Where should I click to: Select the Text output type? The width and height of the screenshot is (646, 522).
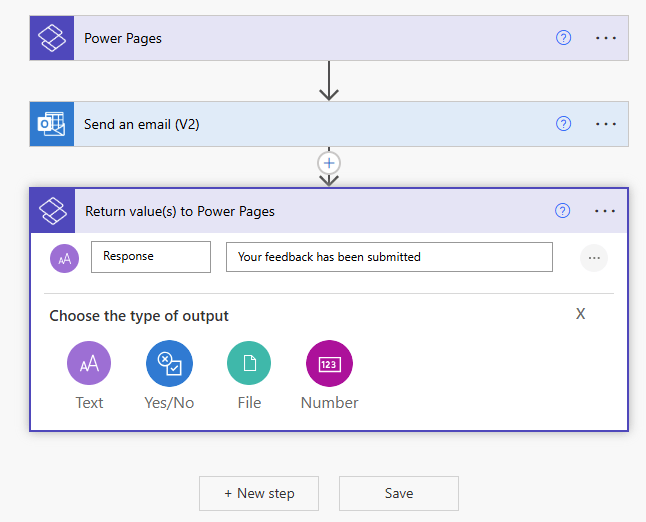(x=89, y=364)
